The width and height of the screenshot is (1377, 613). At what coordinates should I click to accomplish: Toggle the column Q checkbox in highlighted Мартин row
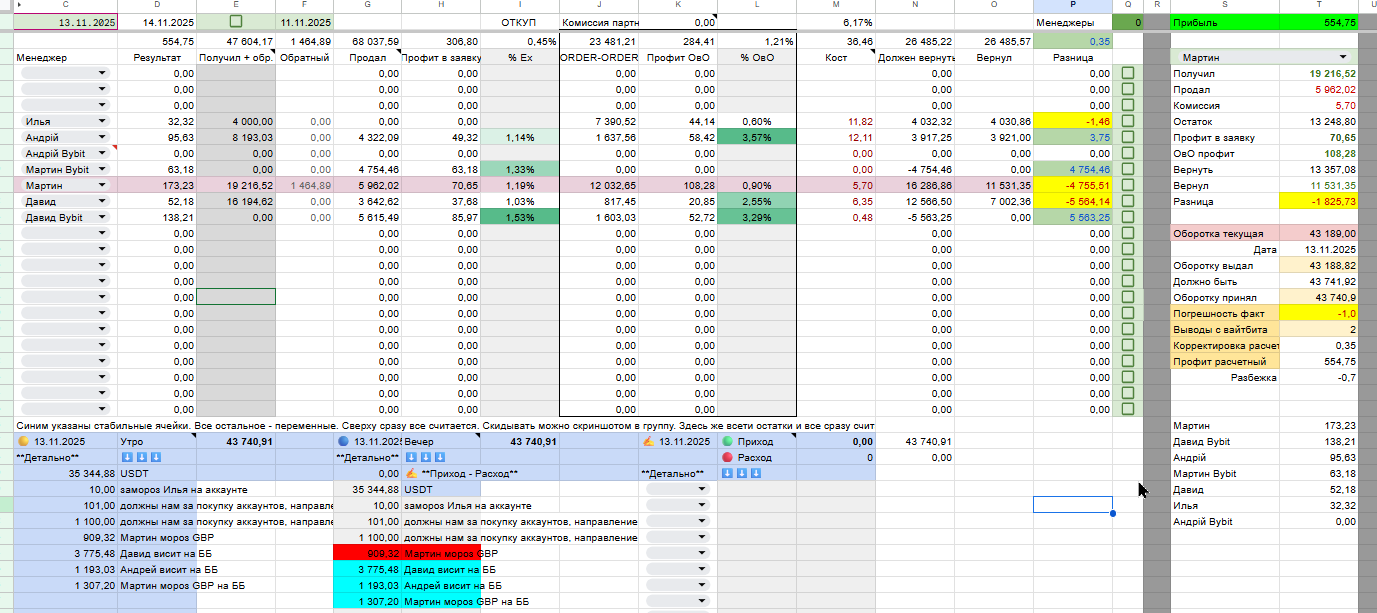[x=1128, y=185]
